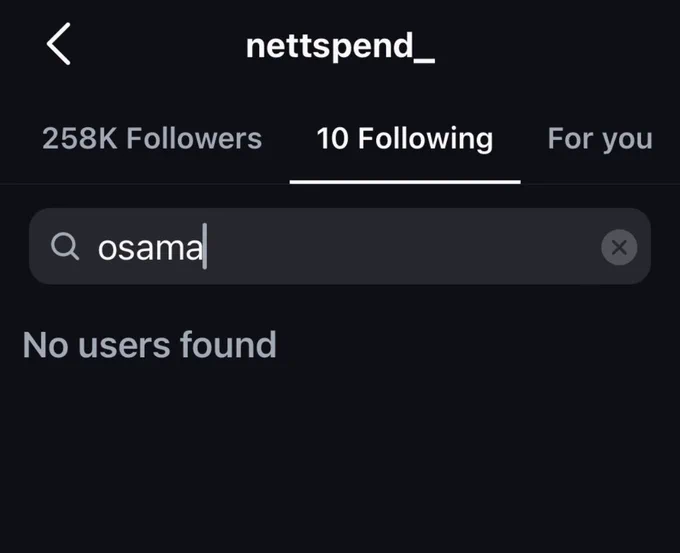Screen dimensions: 680x553
Task: Click the No users found message
Action: coord(150,345)
